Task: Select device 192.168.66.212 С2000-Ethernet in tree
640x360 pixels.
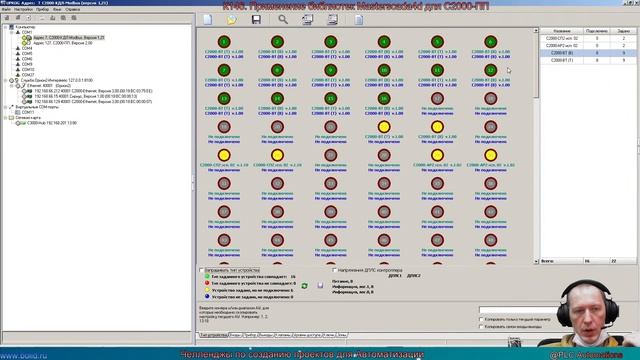Action: [93, 91]
